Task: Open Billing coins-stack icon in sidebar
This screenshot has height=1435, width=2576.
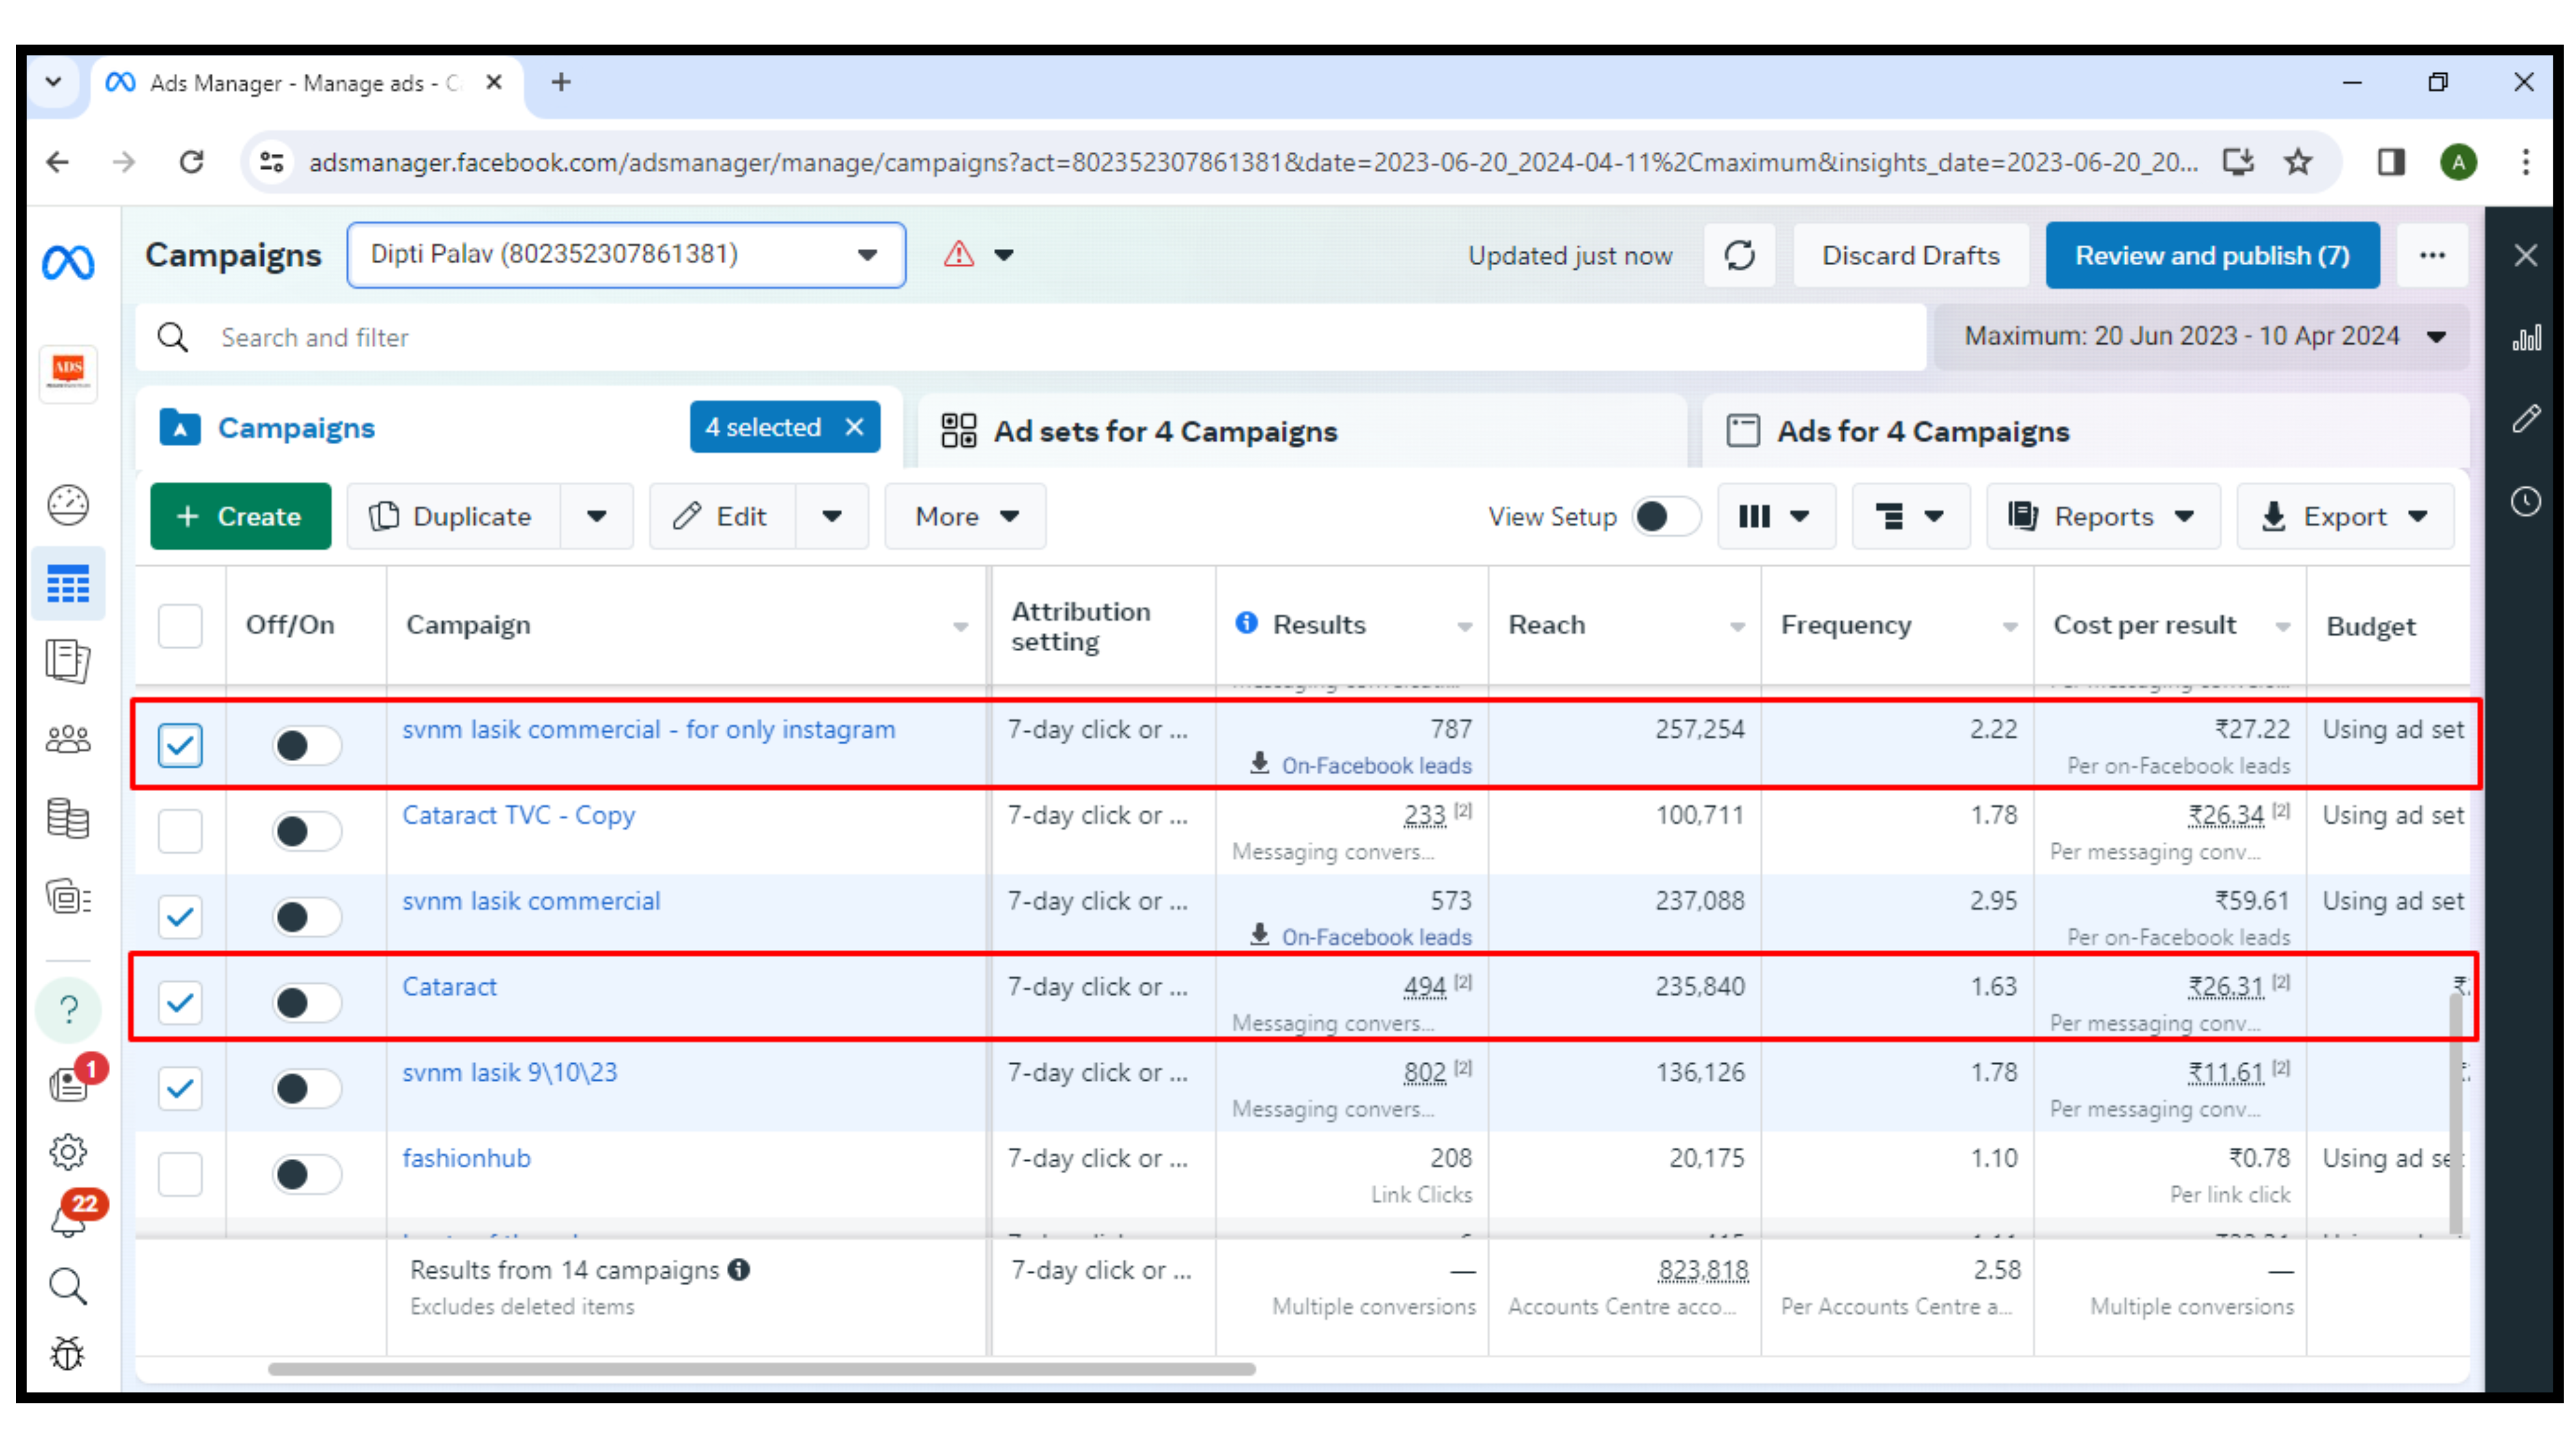Action: pyautogui.click(x=68, y=819)
